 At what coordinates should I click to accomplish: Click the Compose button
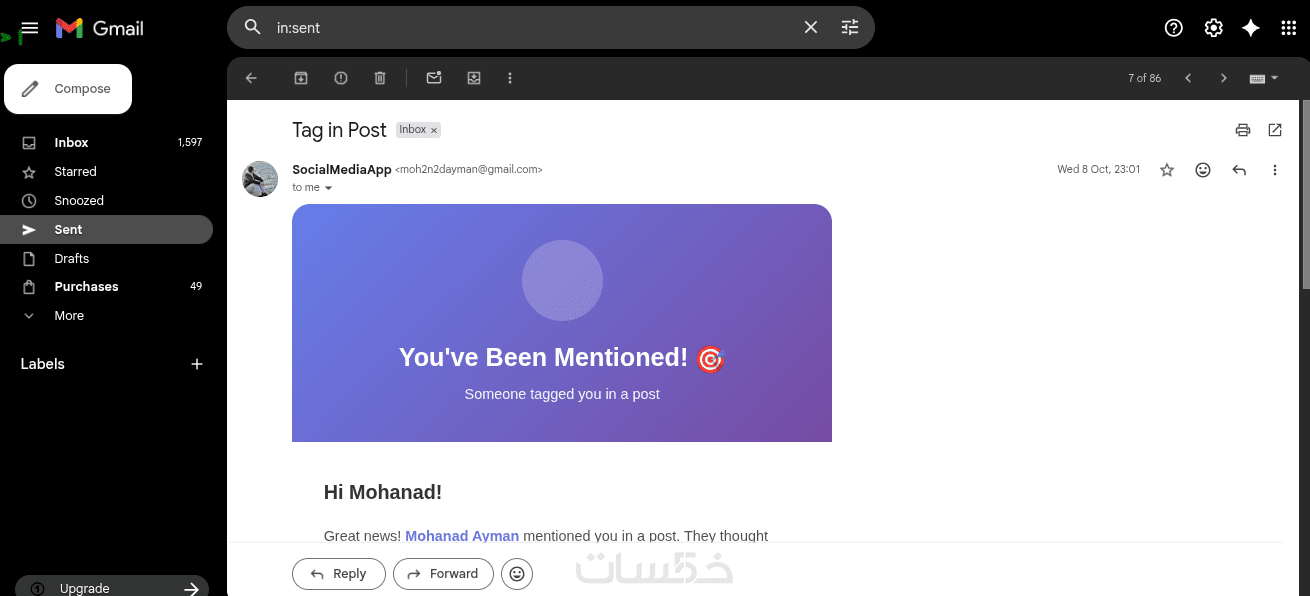pos(68,89)
